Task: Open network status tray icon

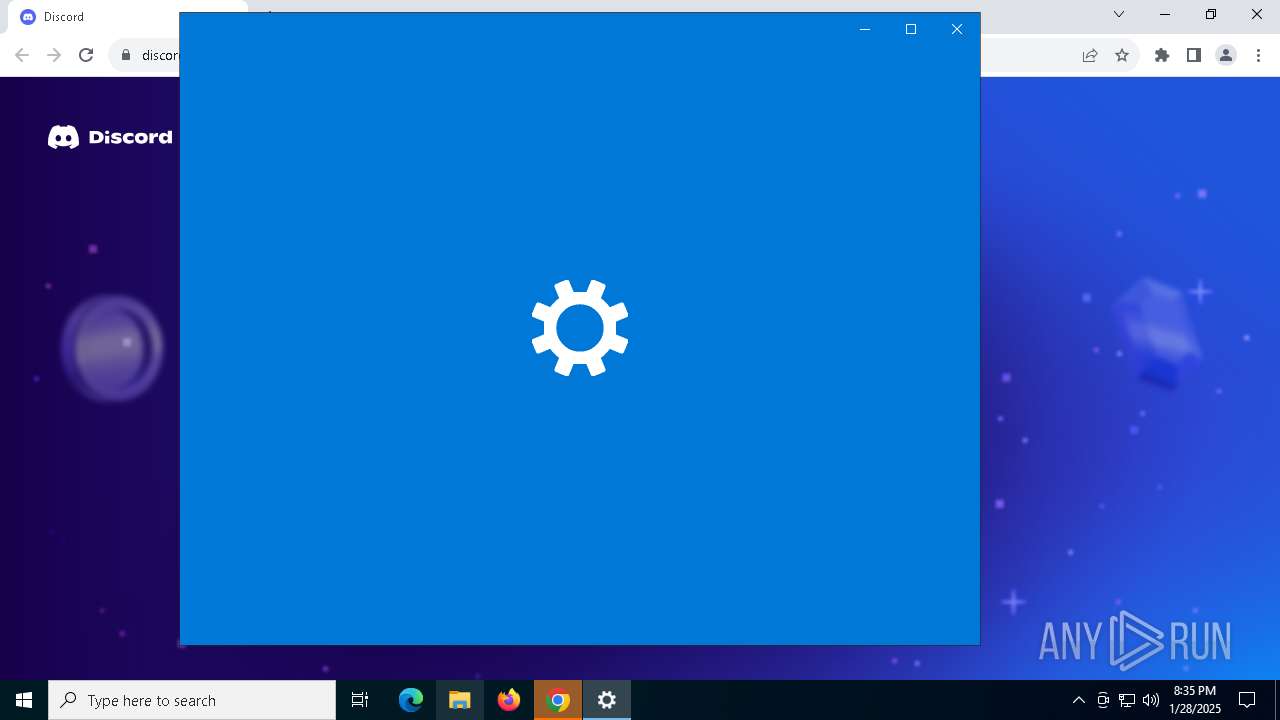Action: click(x=1127, y=700)
